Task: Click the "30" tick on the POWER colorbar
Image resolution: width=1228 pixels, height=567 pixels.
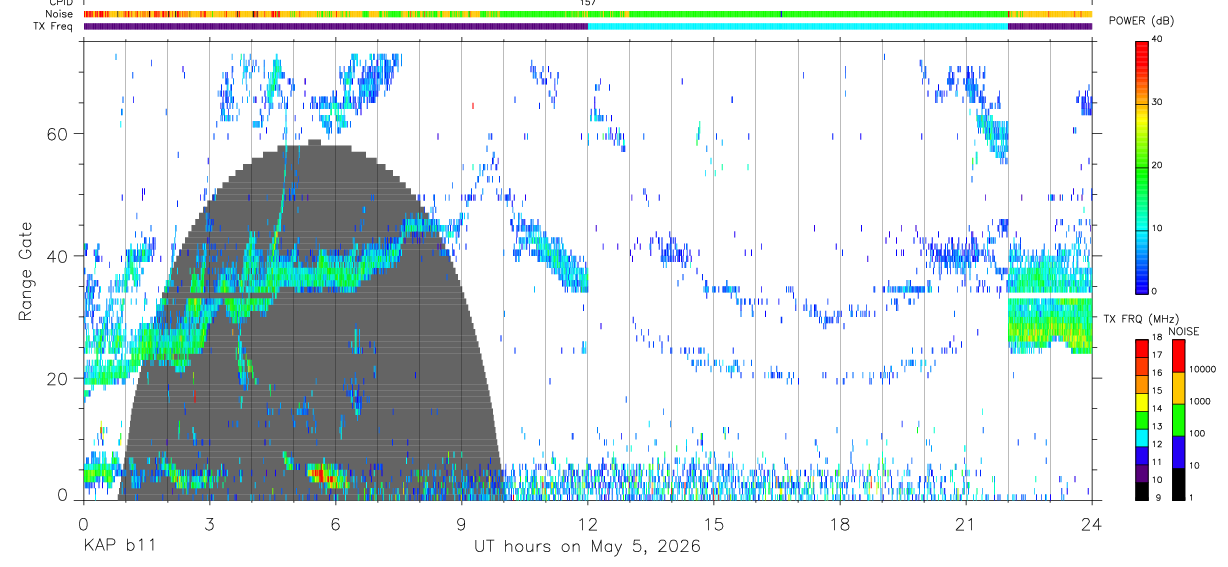Action: pos(1158,103)
